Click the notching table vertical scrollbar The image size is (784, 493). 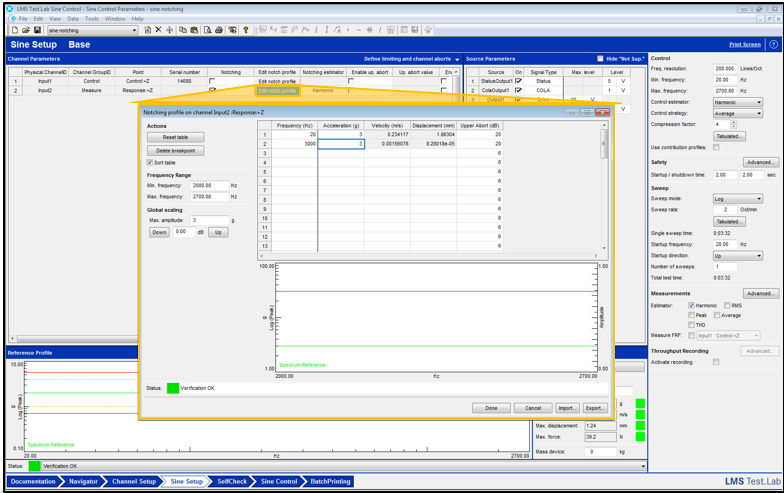[x=604, y=186]
